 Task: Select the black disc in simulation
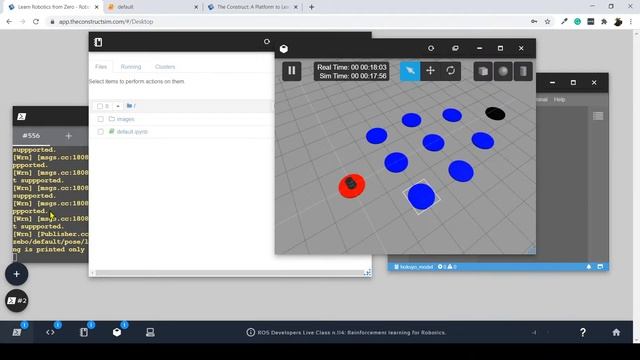[x=495, y=113]
